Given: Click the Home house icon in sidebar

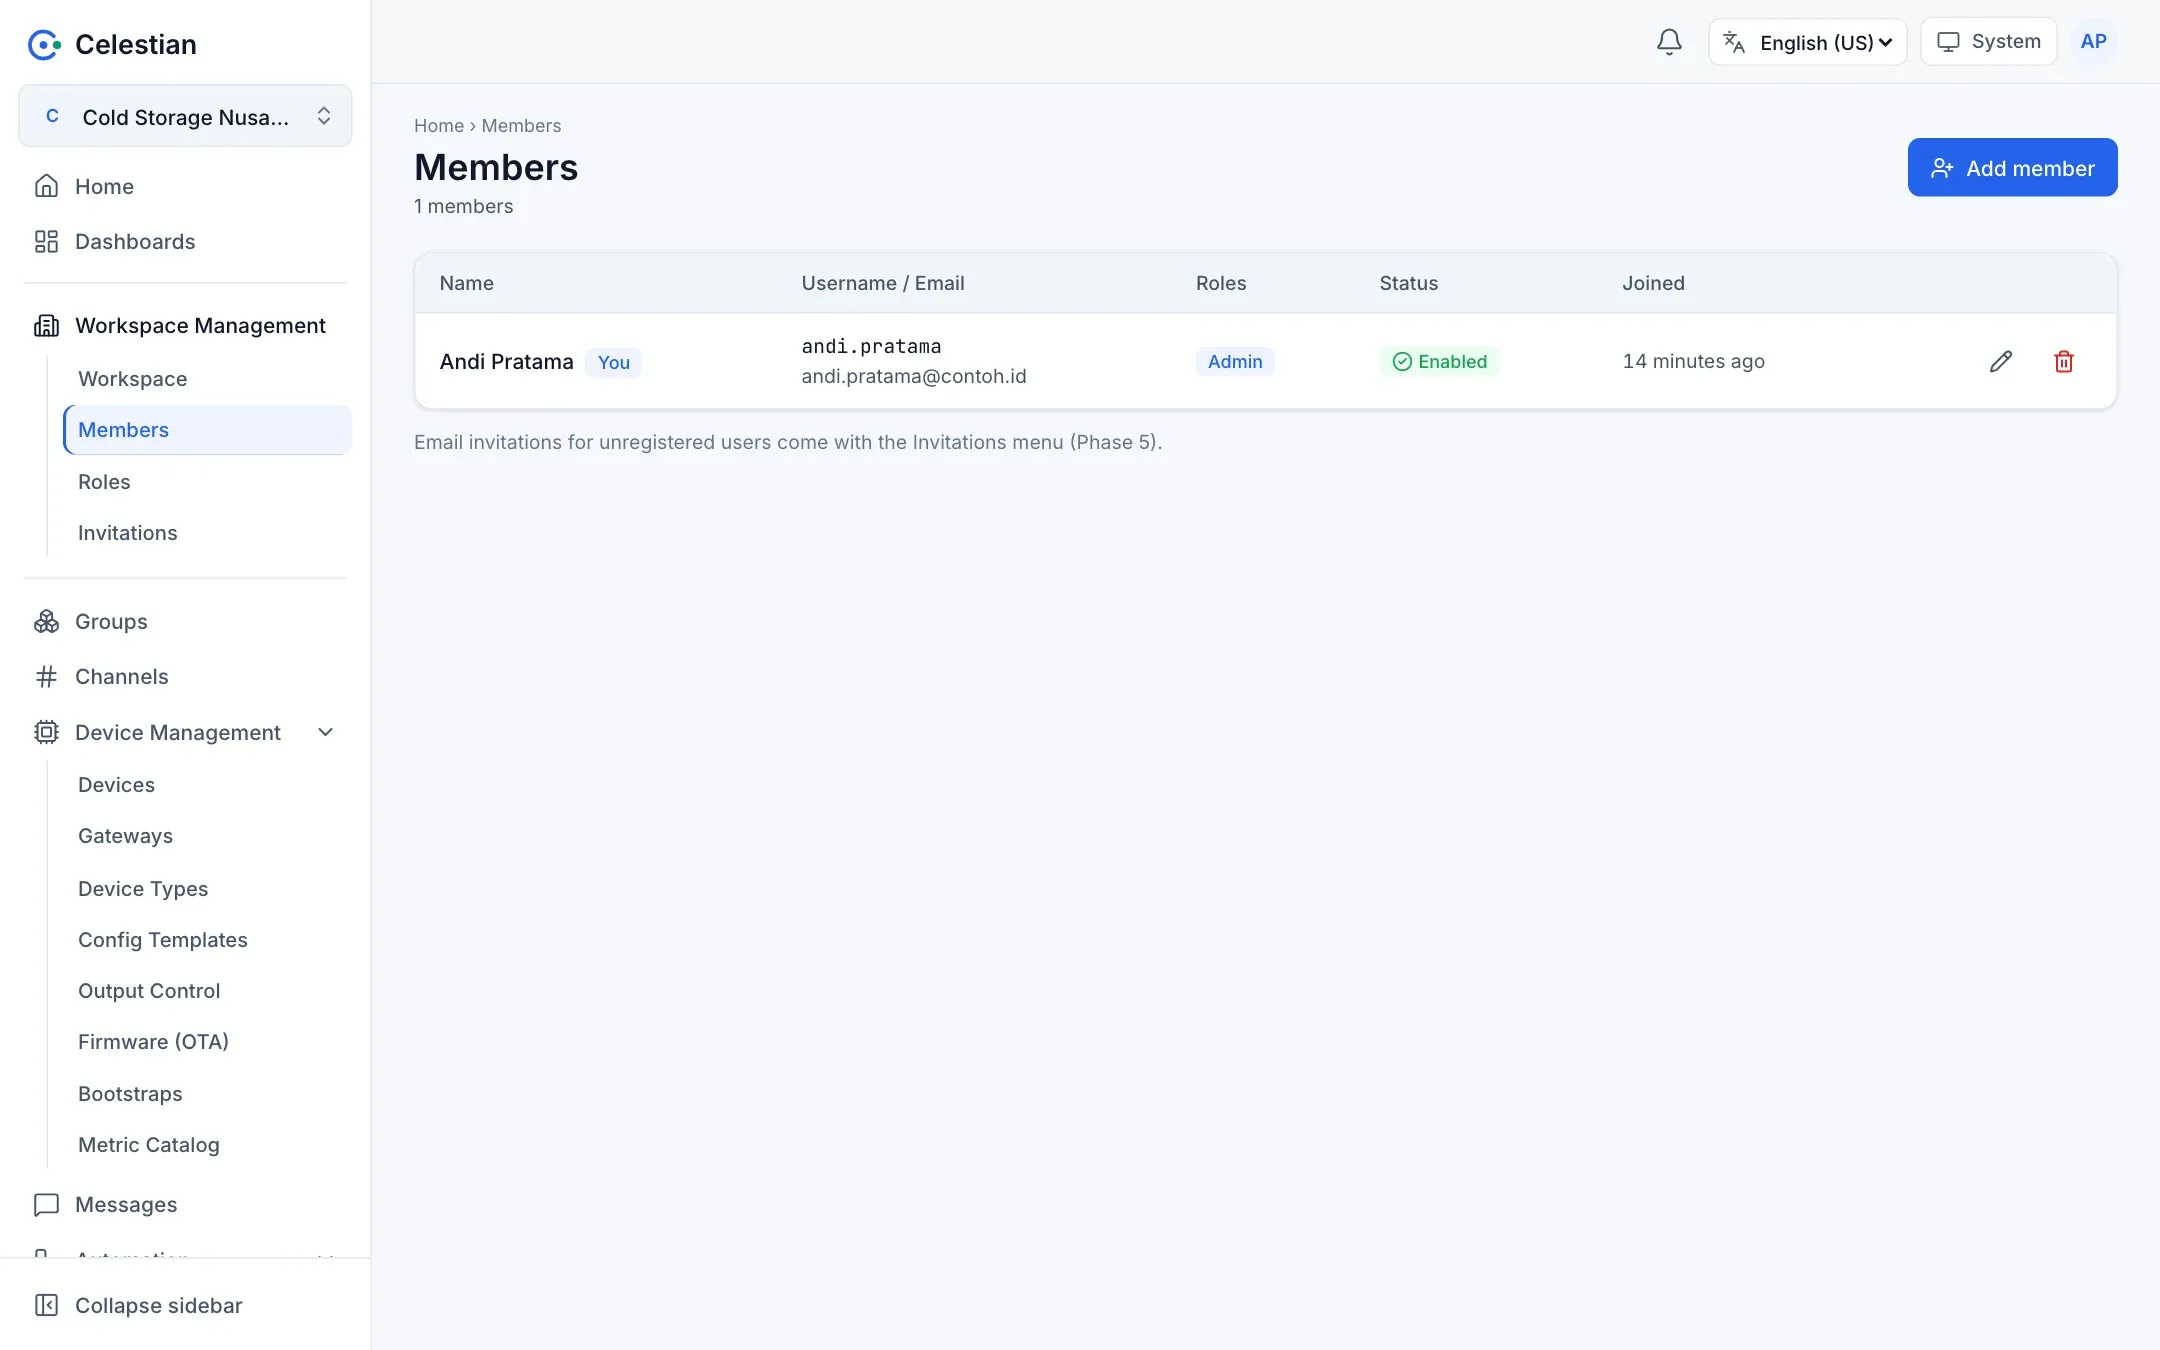Looking at the screenshot, I should [x=46, y=186].
